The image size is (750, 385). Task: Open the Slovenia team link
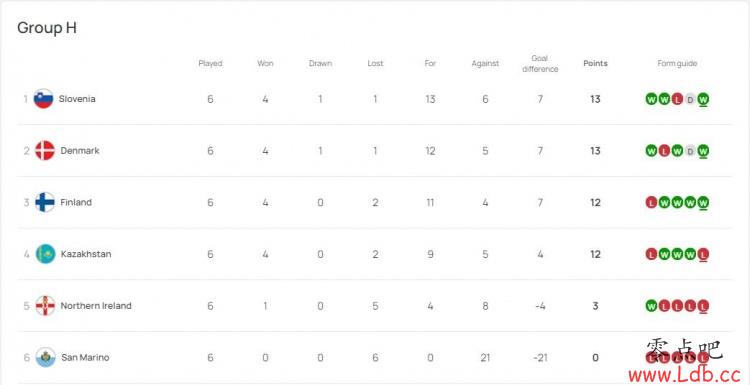(x=77, y=99)
